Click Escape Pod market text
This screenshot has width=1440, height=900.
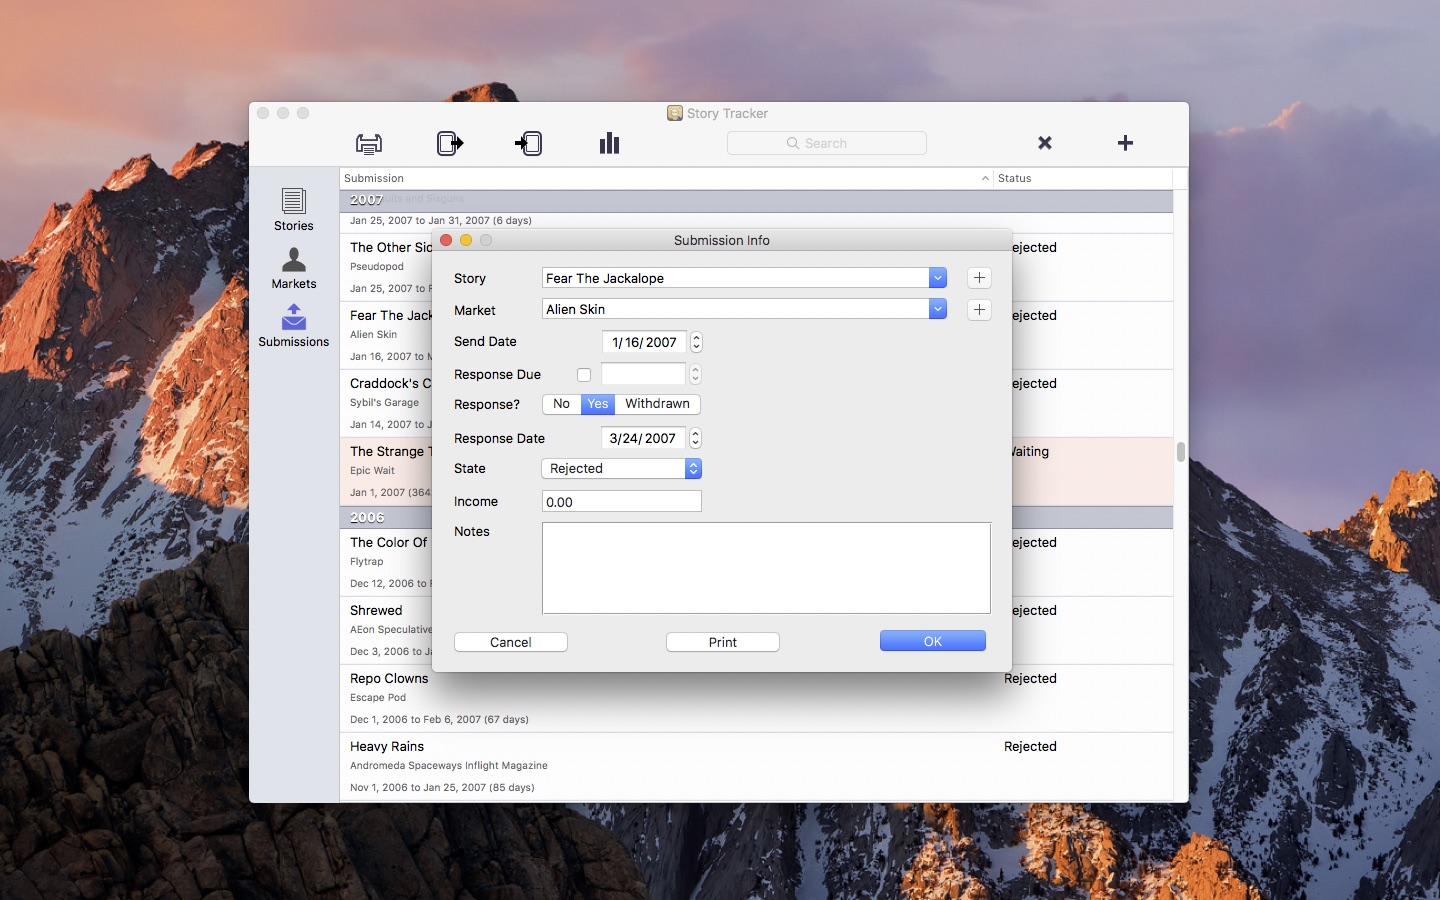(378, 698)
